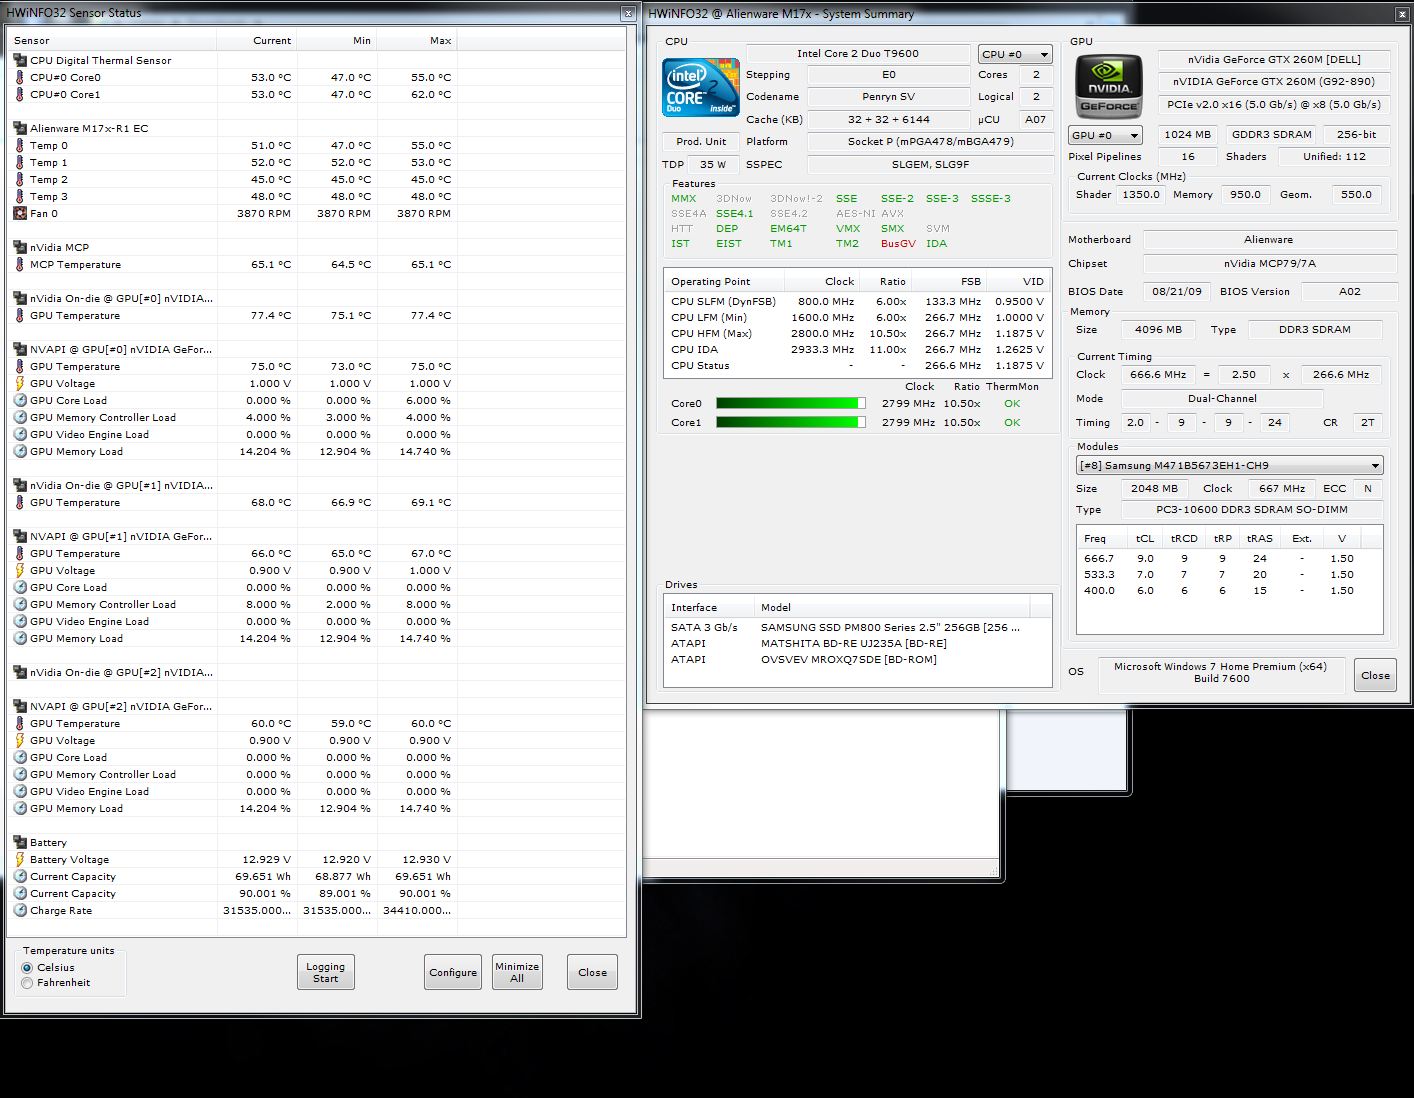This screenshot has height=1098, width=1414.
Task: Click gauge icon of GPU[#1] Memory Controller Load
Action: click(20, 604)
